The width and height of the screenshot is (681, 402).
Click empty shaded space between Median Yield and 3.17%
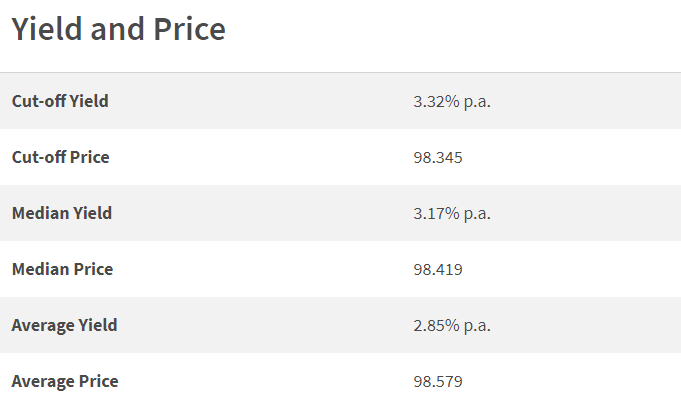(260, 213)
